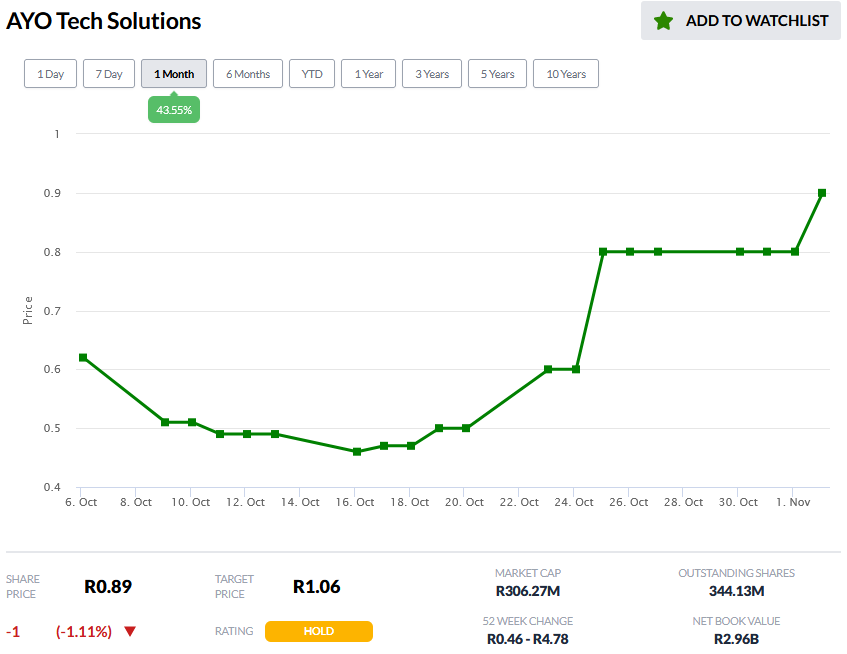Click the red down-arrow price change icon
Viewport: 847px width, 654px height.
[130, 631]
